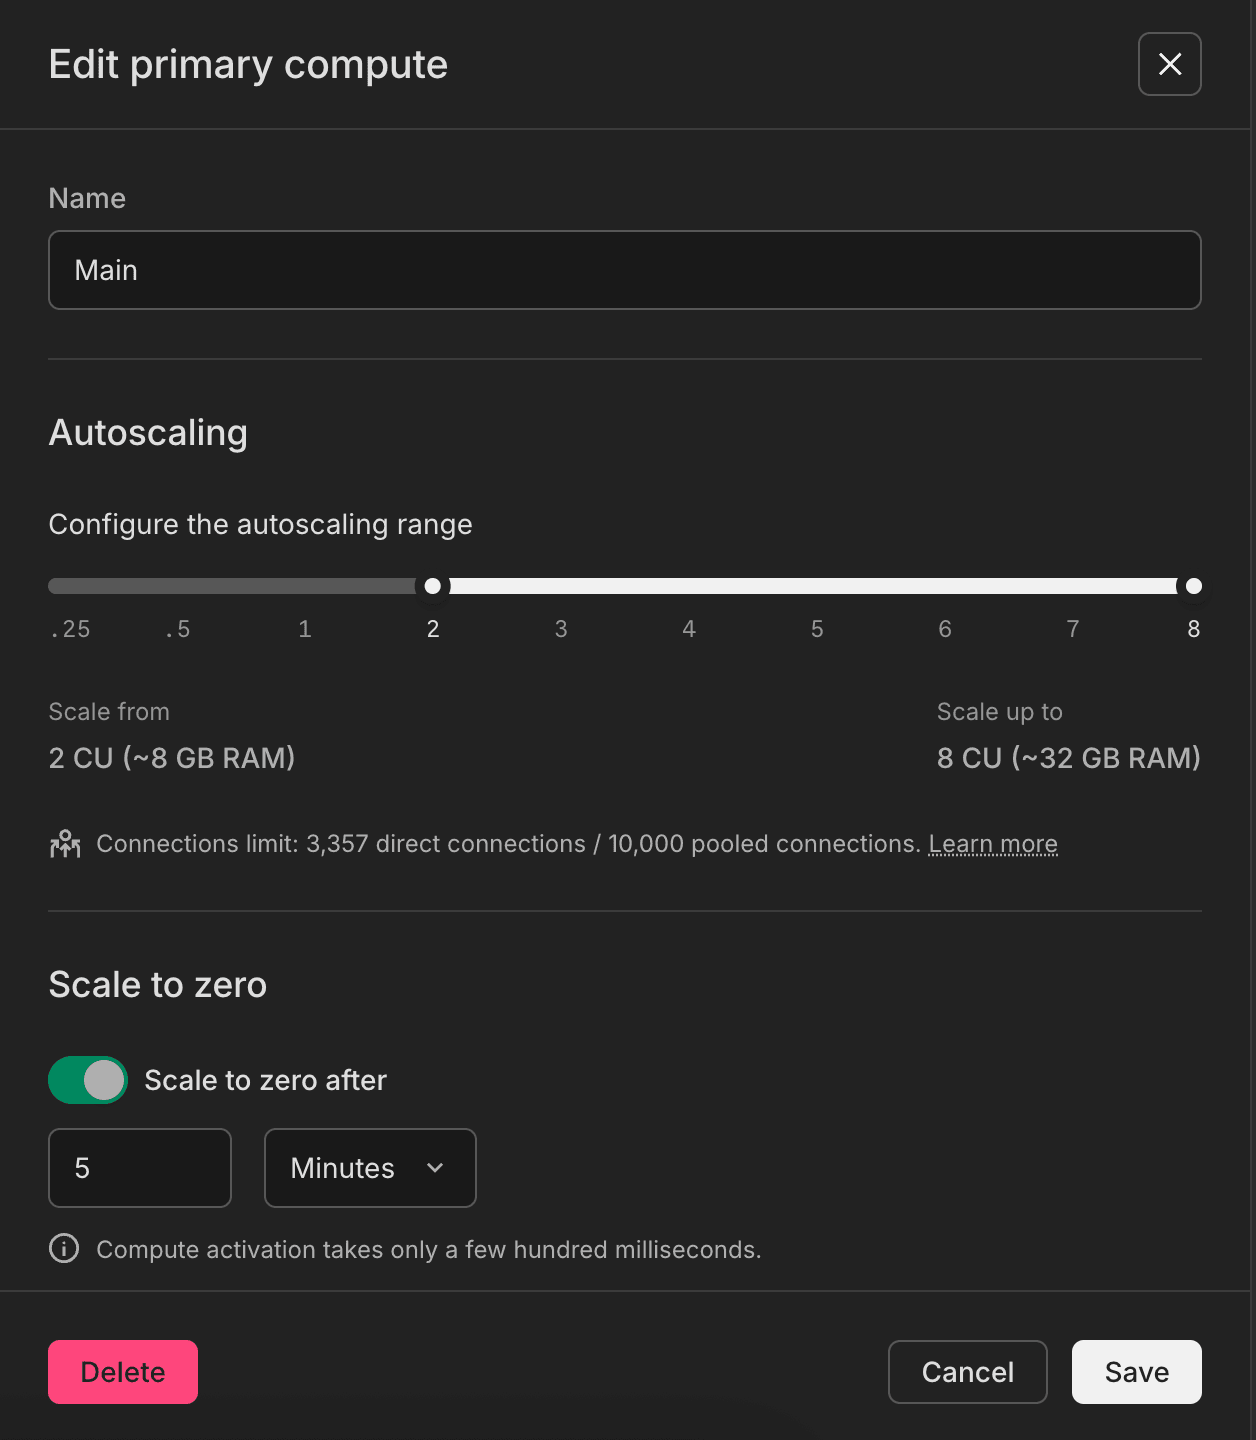1256x1440 pixels.
Task: Delete the Main compute endpoint
Action: click(122, 1372)
